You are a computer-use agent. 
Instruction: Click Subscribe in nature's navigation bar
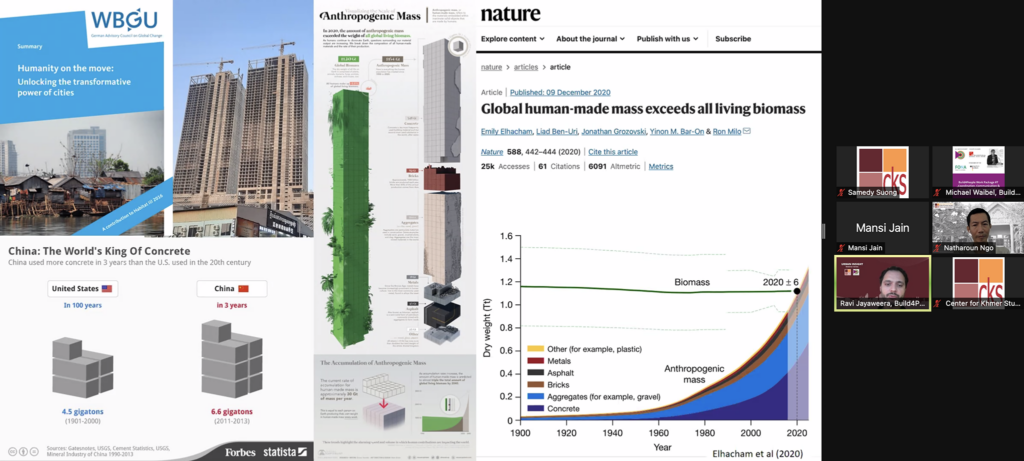click(x=733, y=39)
